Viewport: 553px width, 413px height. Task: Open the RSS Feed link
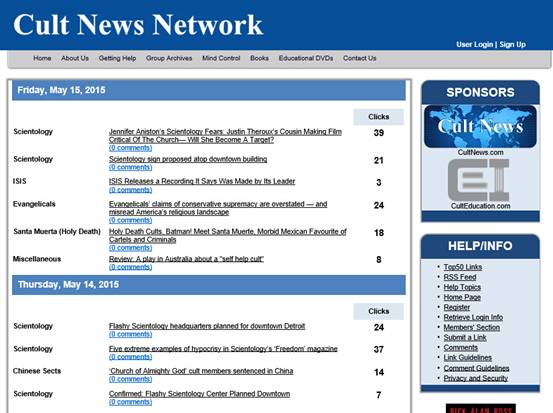[460, 277]
